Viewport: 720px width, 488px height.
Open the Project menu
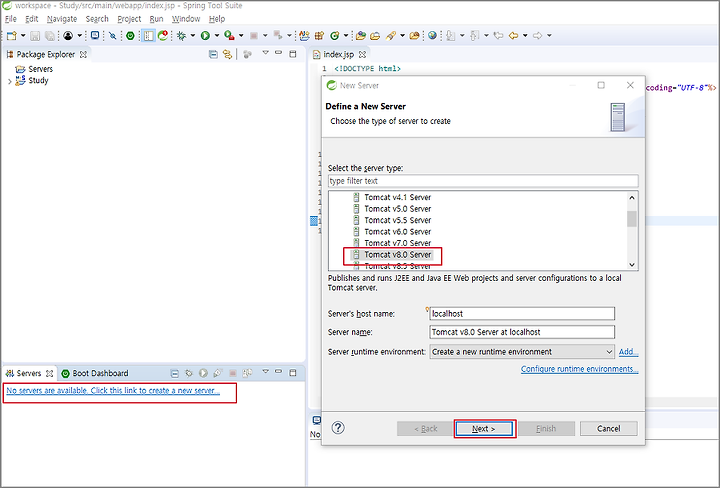129,19
